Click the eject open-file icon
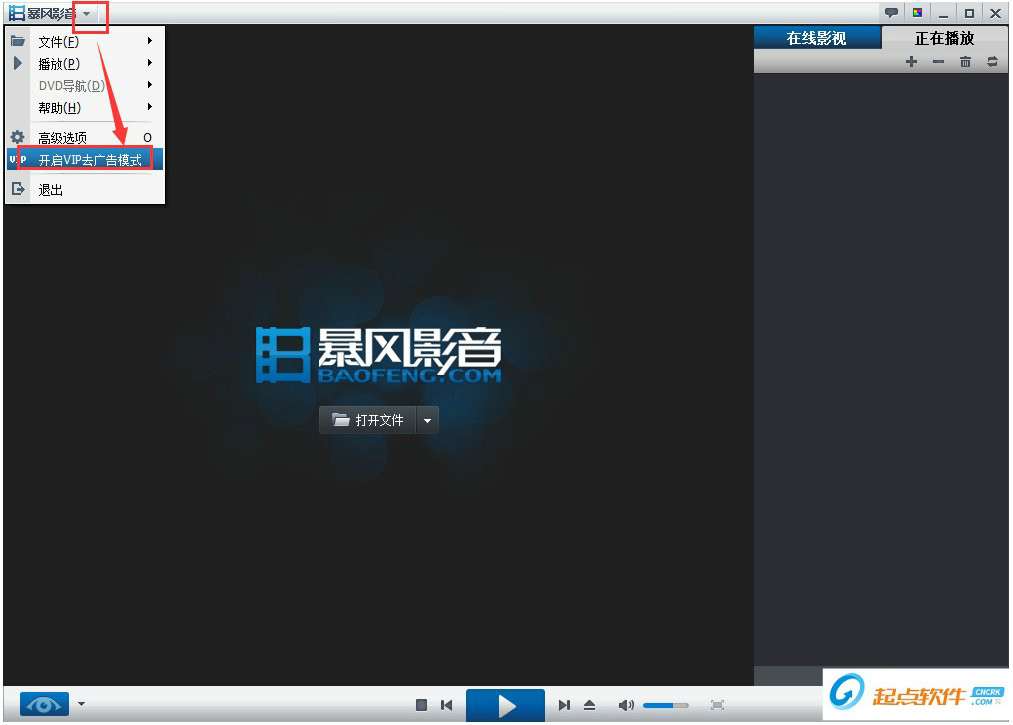Viewport: 1013px width, 725px height. coord(589,705)
